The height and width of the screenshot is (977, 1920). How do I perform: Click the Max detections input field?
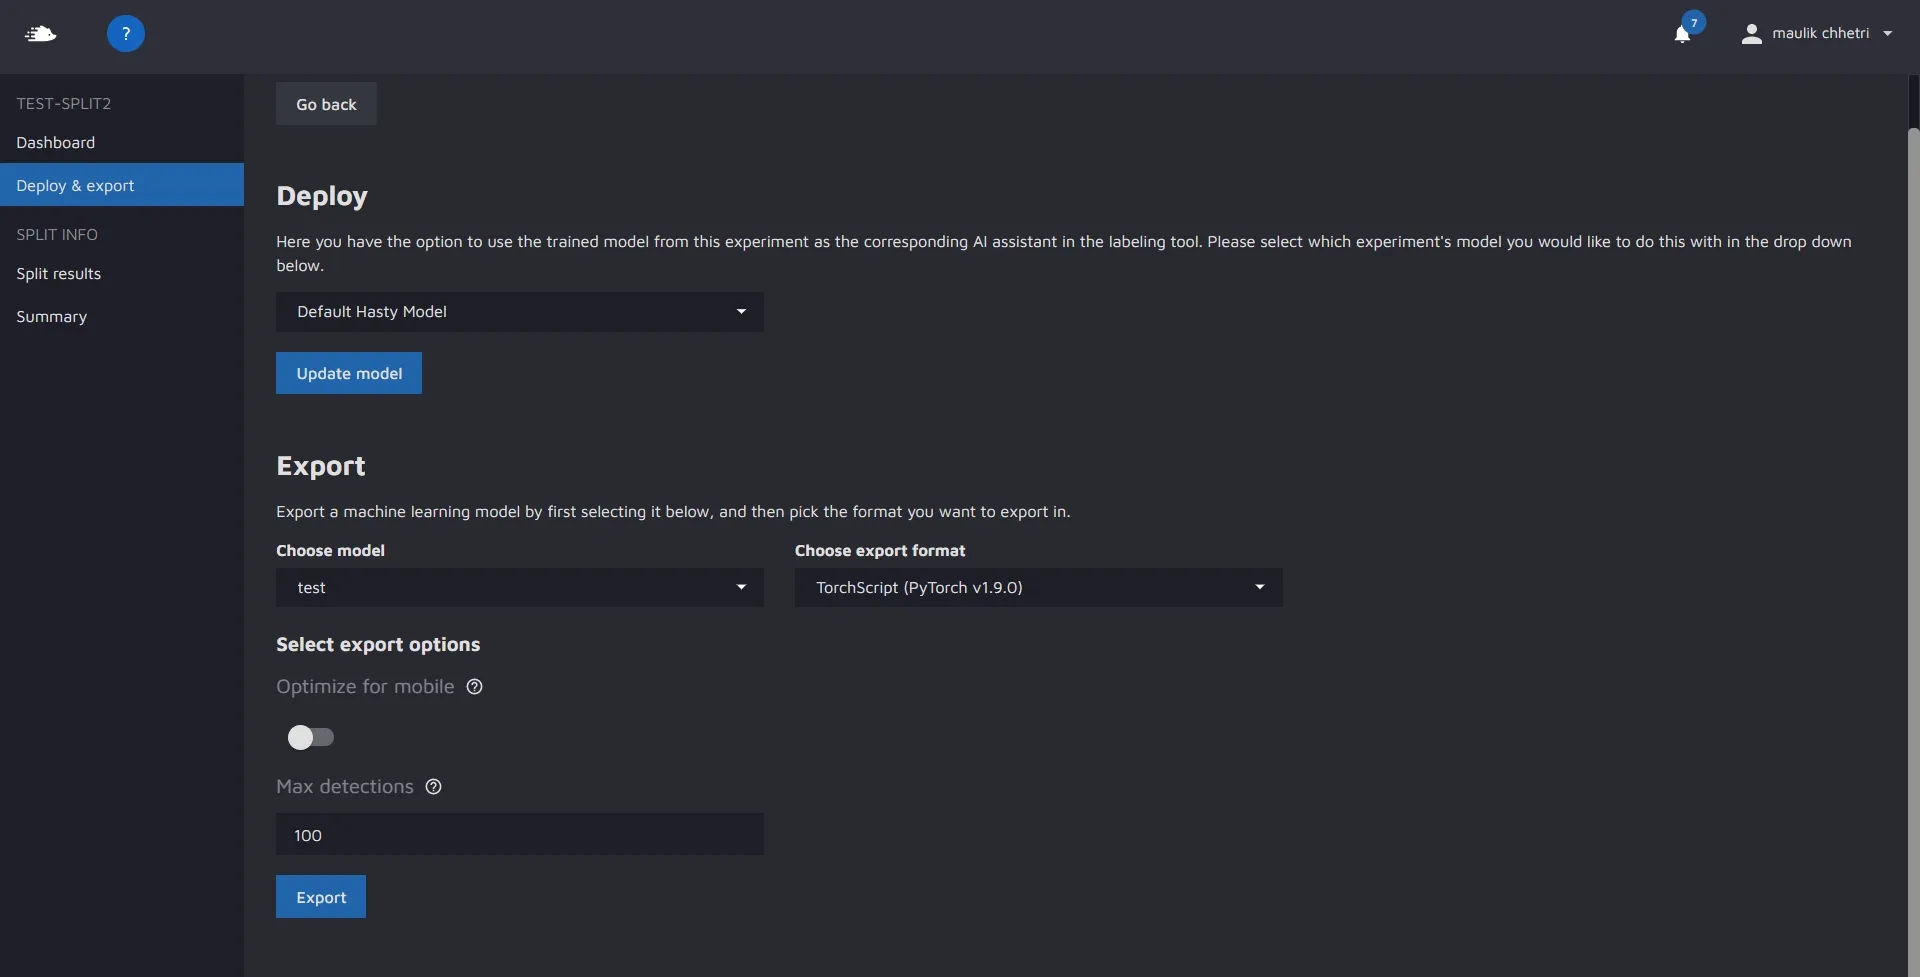point(519,835)
